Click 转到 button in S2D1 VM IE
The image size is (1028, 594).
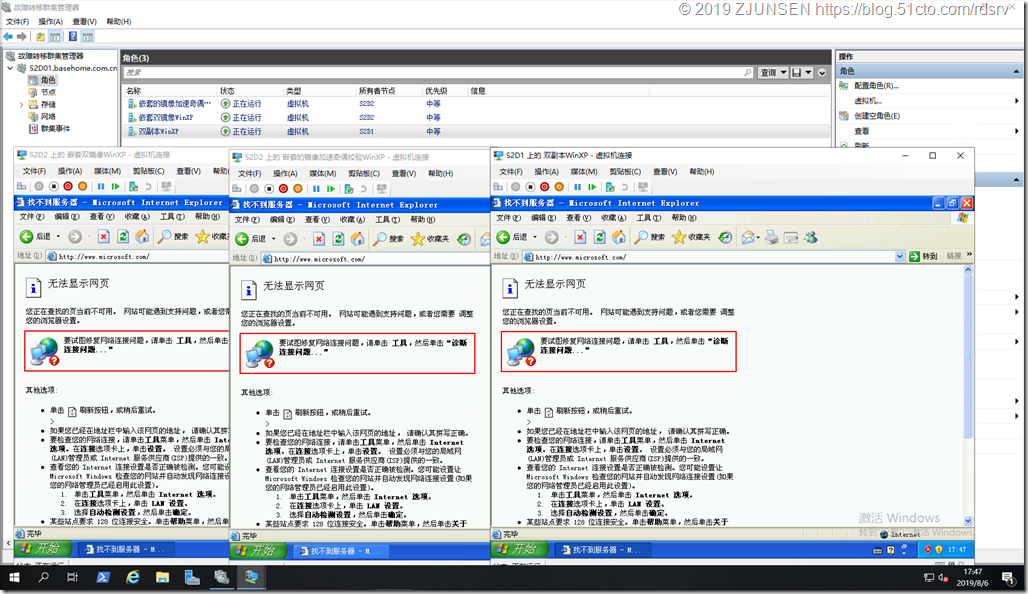pyautogui.click(x=924, y=256)
